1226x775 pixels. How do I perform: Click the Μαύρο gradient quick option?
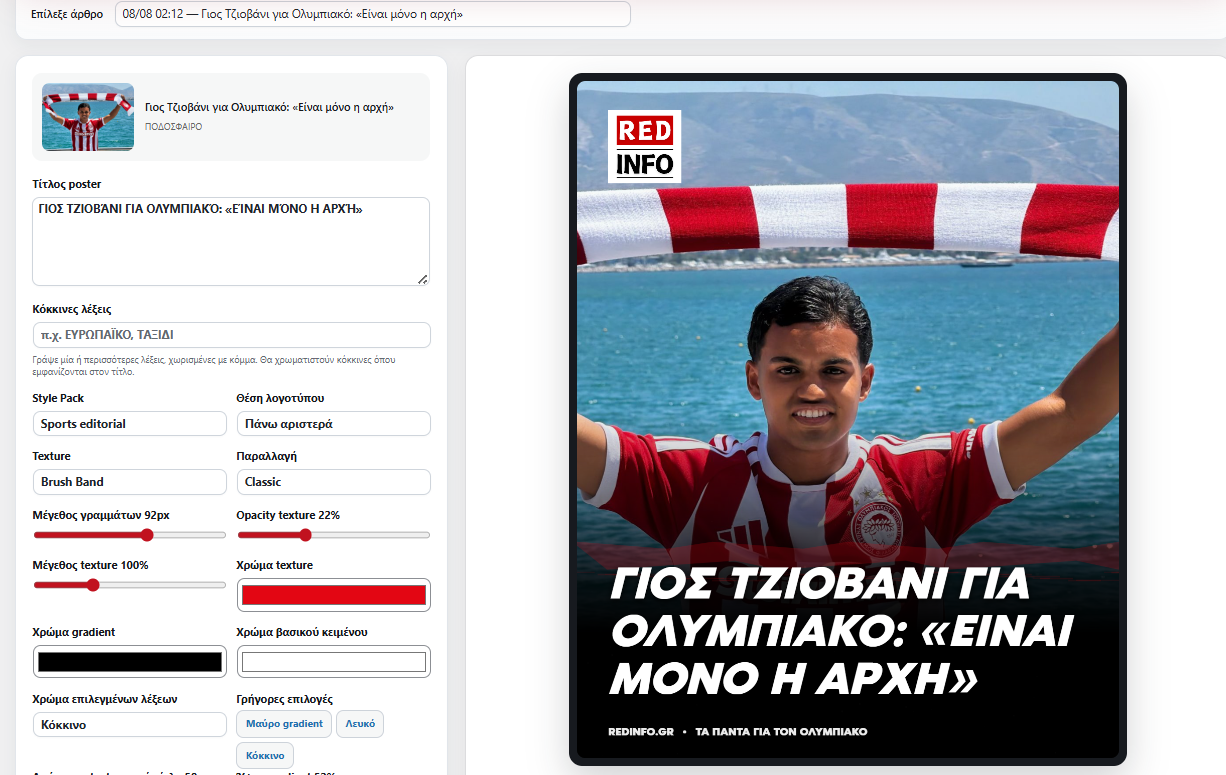coord(284,724)
